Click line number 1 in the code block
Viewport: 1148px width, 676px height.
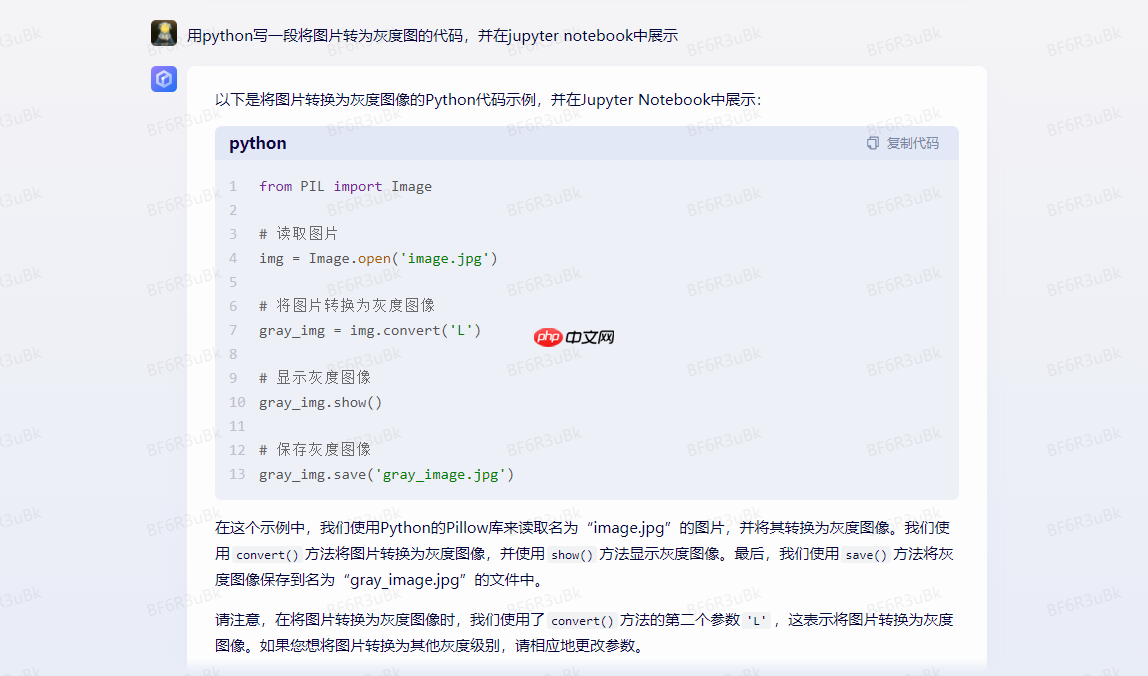(x=232, y=186)
